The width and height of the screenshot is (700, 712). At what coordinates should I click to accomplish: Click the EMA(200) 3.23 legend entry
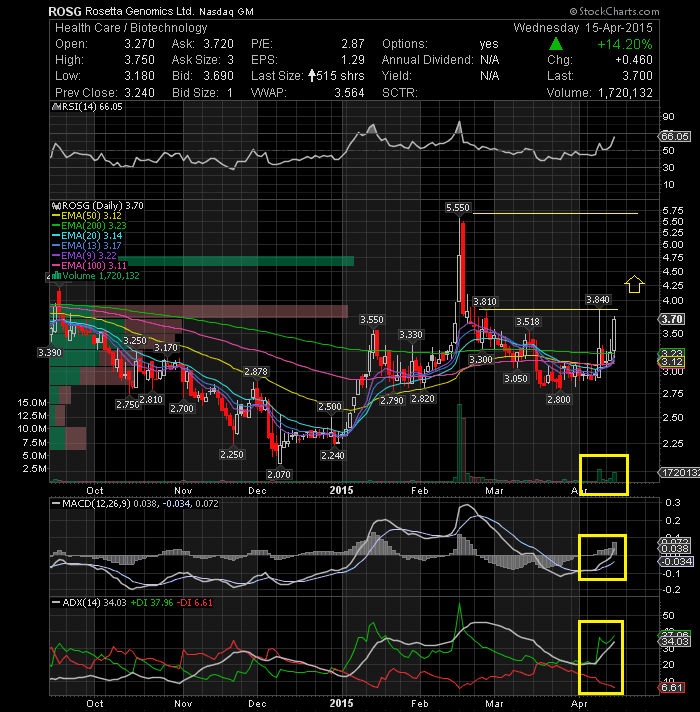[89, 226]
